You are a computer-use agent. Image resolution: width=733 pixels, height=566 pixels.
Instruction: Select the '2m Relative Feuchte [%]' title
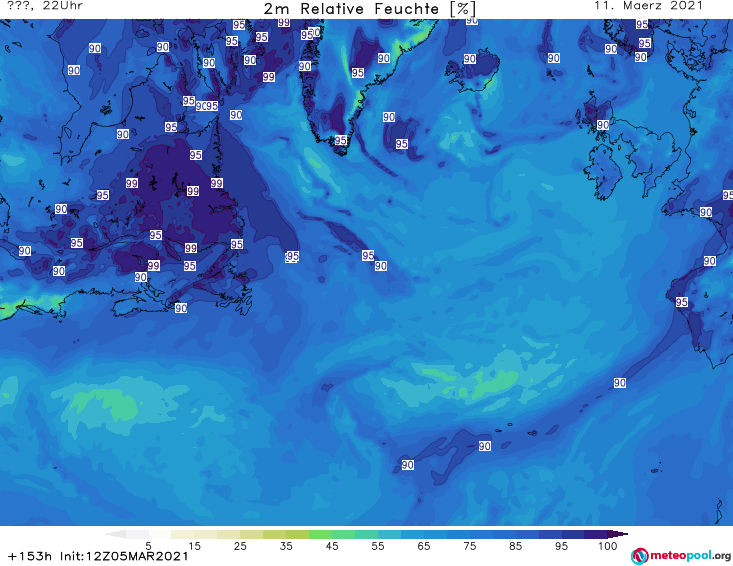pyautogui.click(x=370, y=8)
